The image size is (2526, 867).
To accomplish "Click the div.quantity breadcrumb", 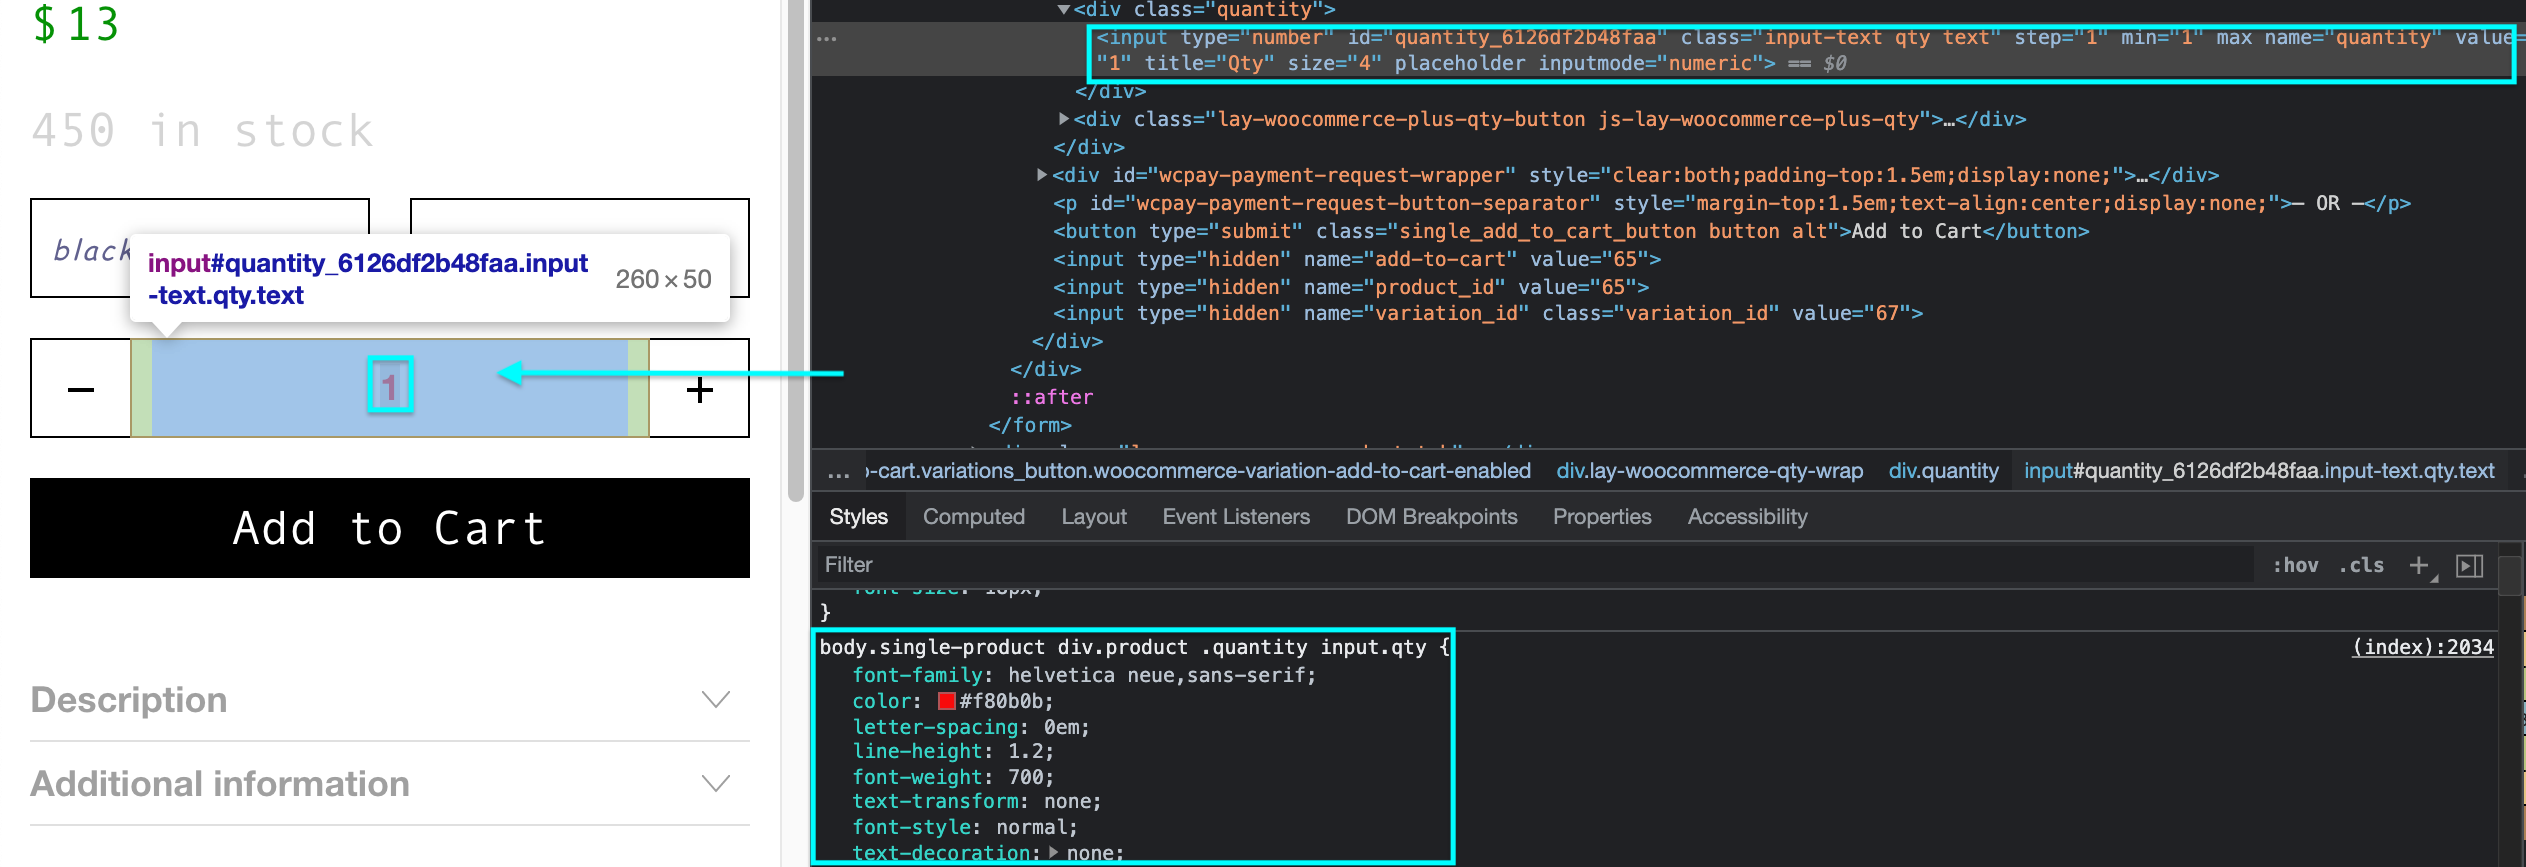I will [1943, 471].
